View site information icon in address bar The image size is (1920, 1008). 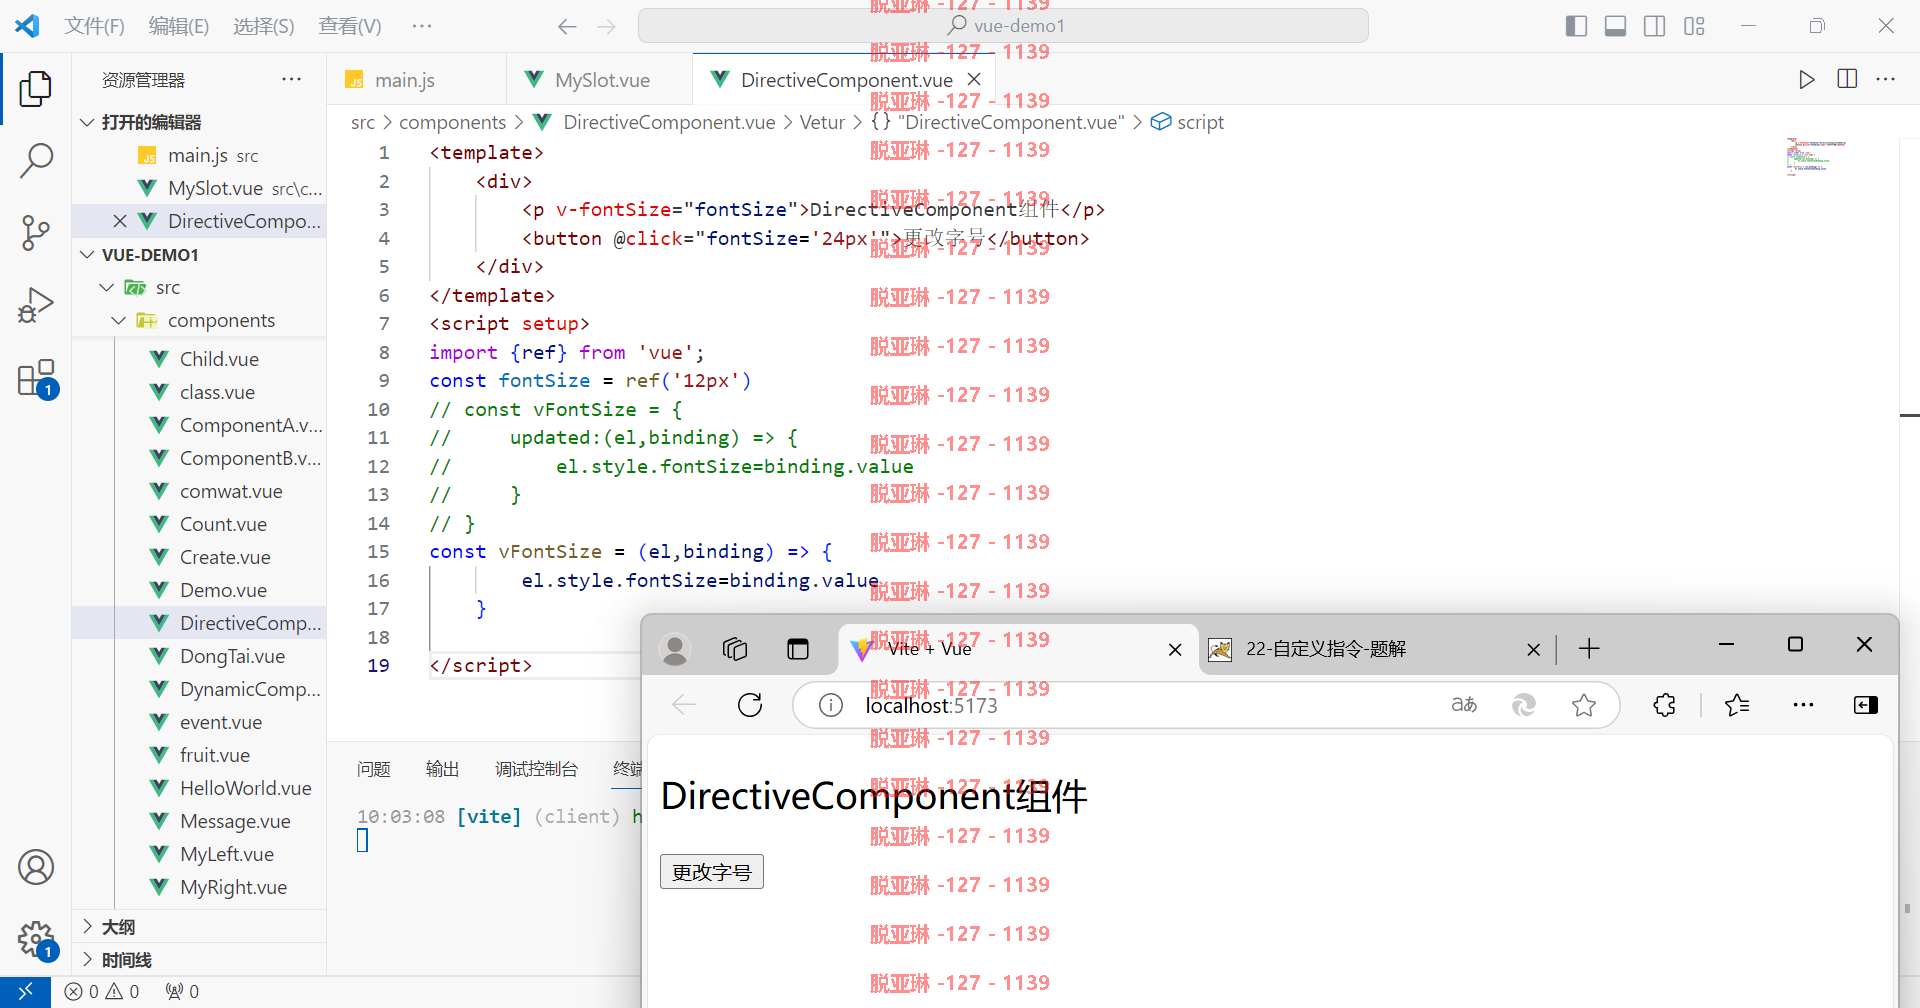tap(830, 705)
